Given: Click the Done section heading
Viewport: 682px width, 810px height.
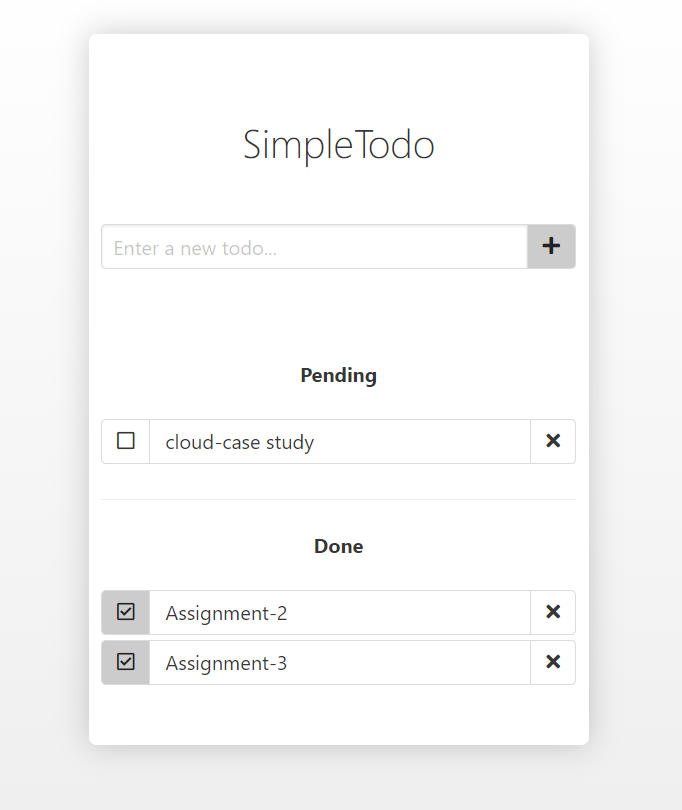Looking at the screenshot, I should tap(338, 546).
